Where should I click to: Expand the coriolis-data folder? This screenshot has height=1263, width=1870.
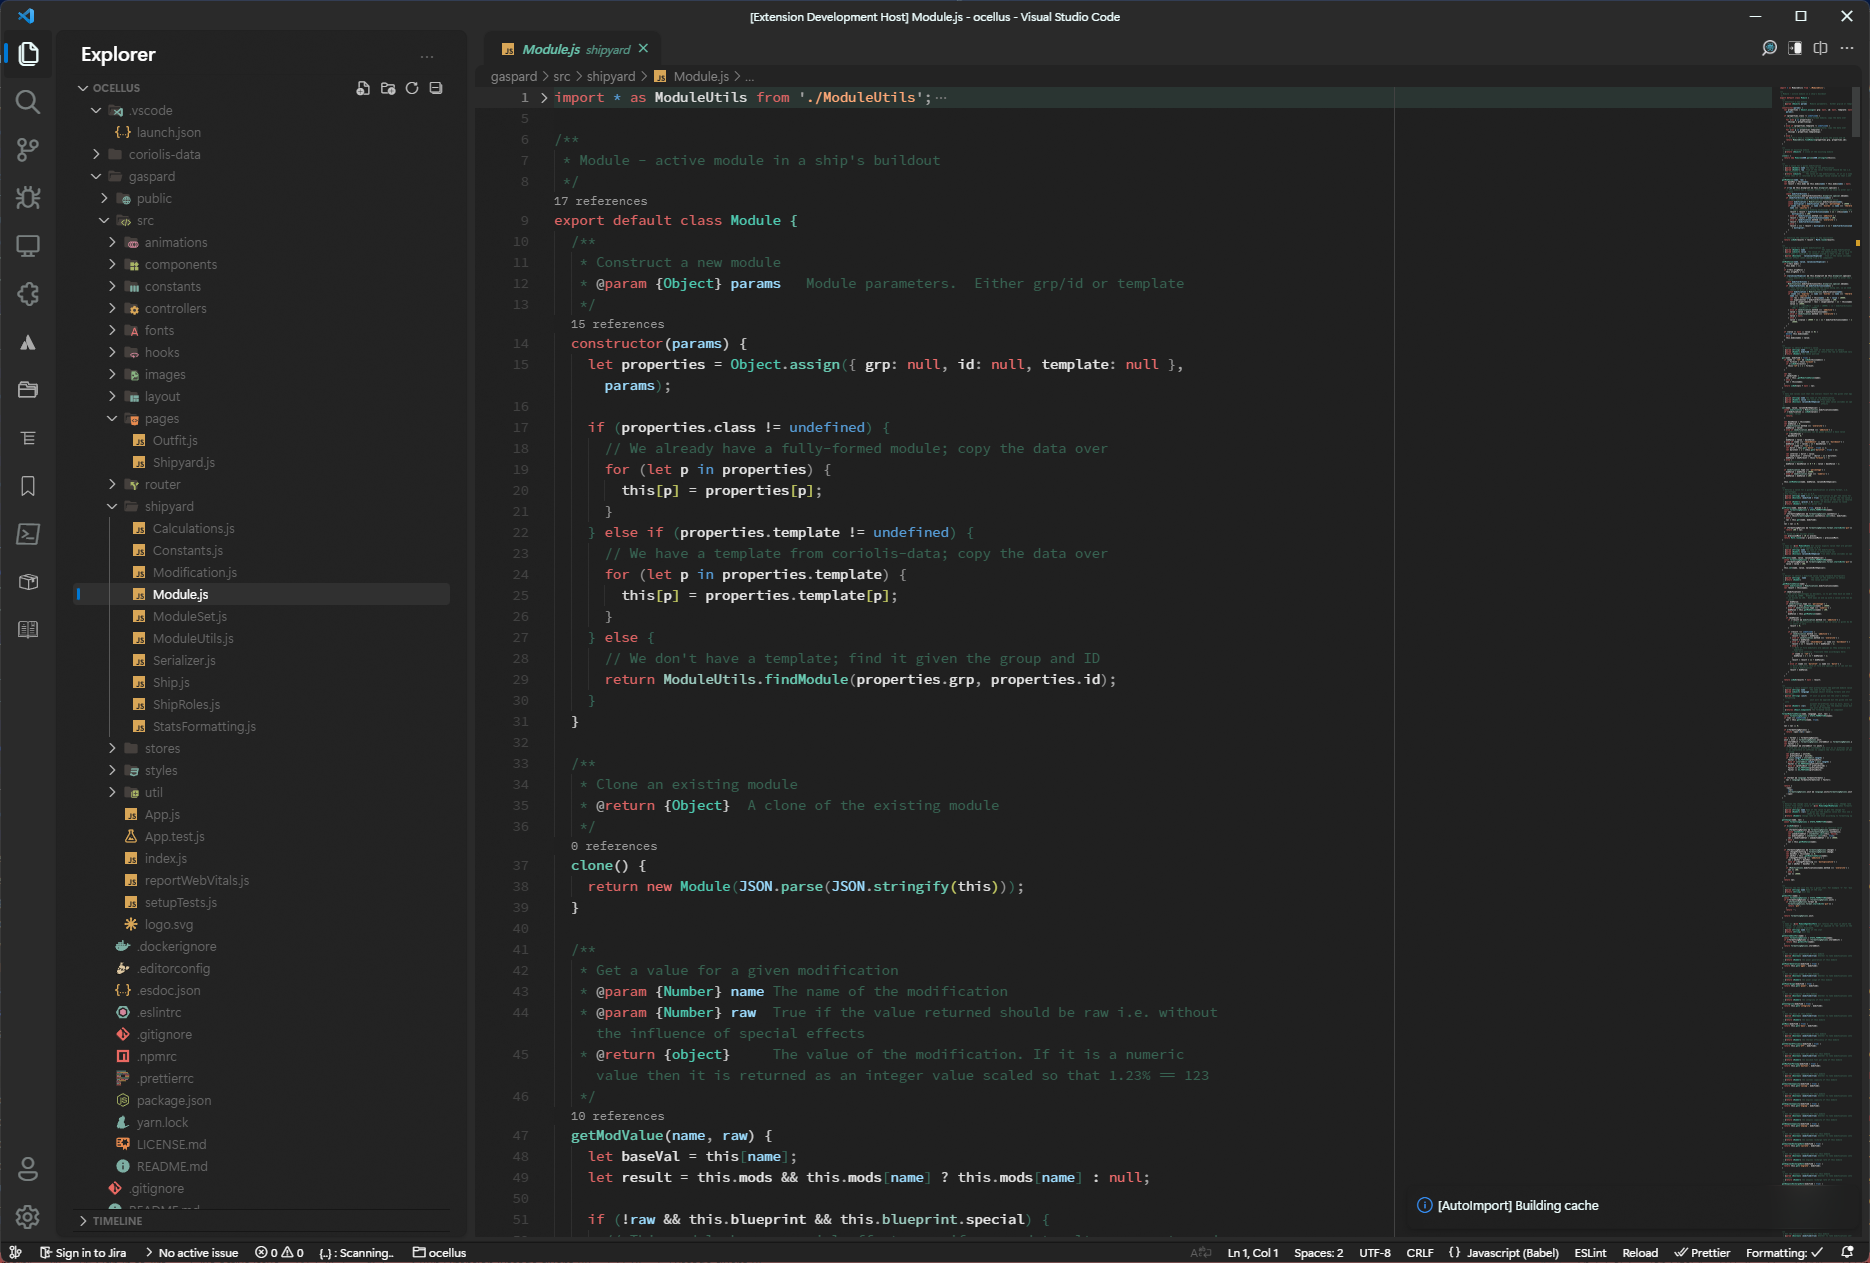click(164, 154)
